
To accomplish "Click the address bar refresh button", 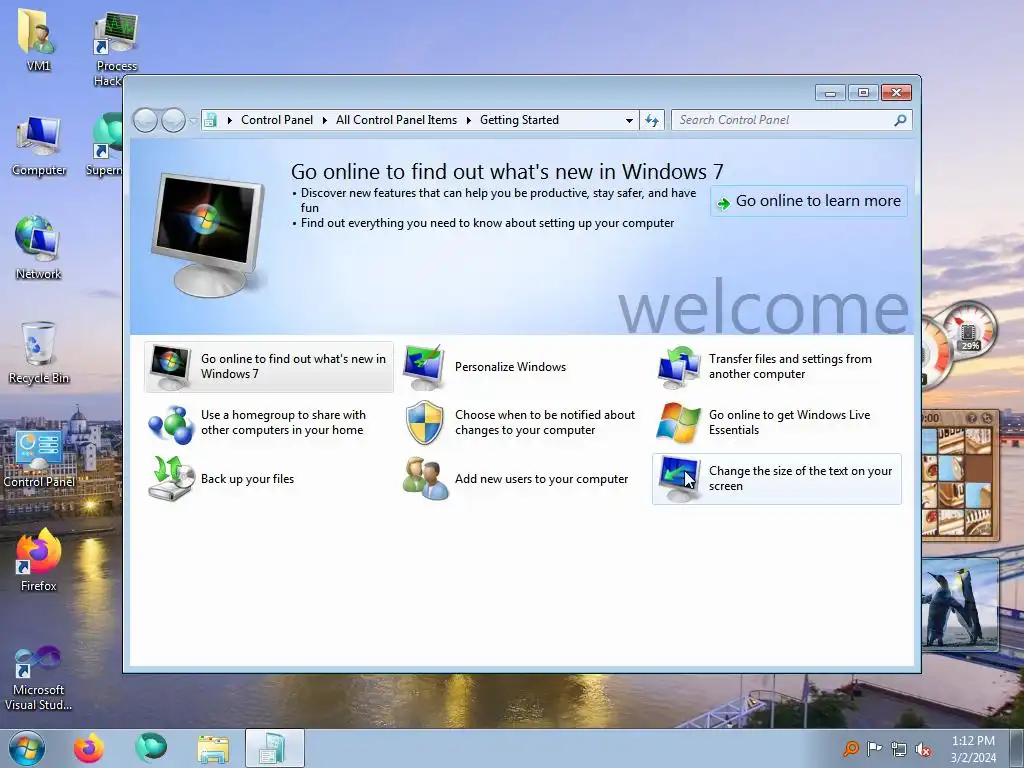I will [x=652, y=120].
